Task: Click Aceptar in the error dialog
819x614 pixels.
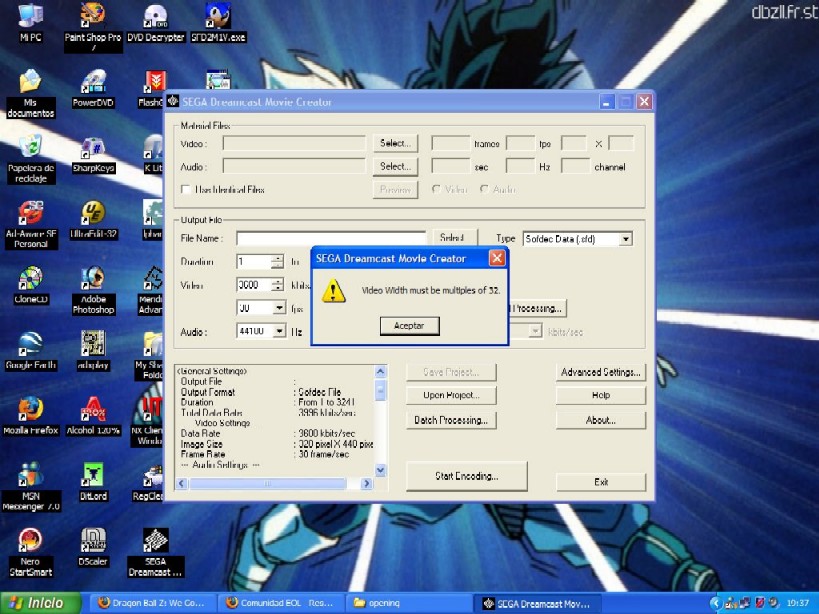Action: (410, 326)
